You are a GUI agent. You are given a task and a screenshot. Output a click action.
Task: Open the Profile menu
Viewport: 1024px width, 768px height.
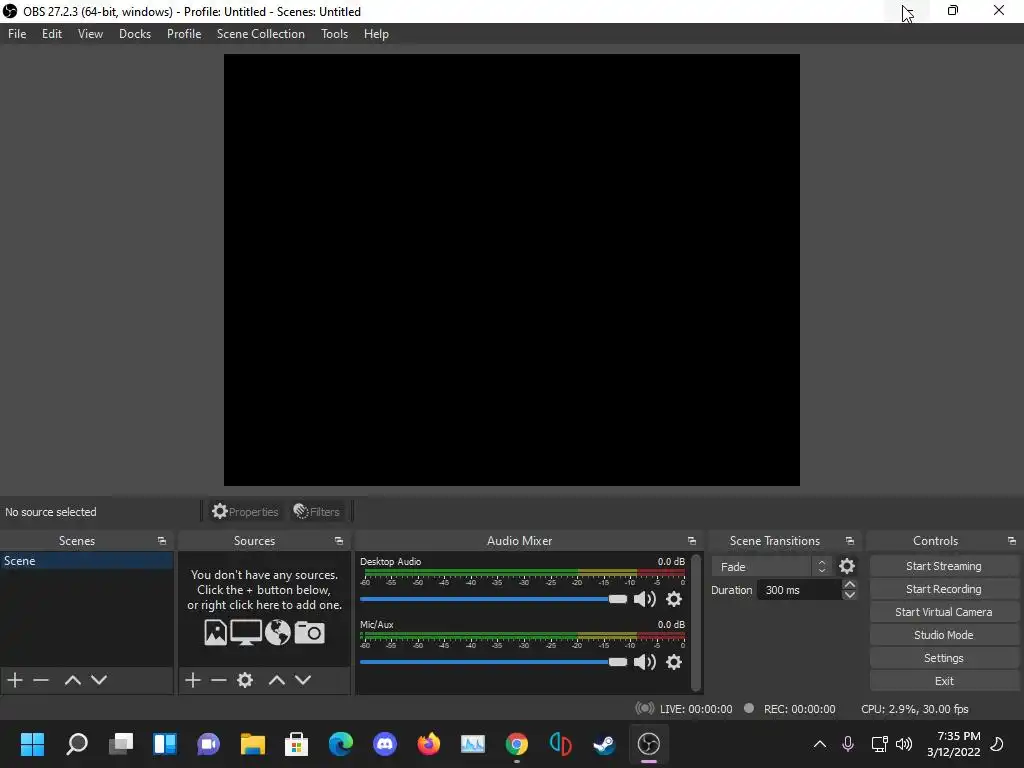(184, 34)
